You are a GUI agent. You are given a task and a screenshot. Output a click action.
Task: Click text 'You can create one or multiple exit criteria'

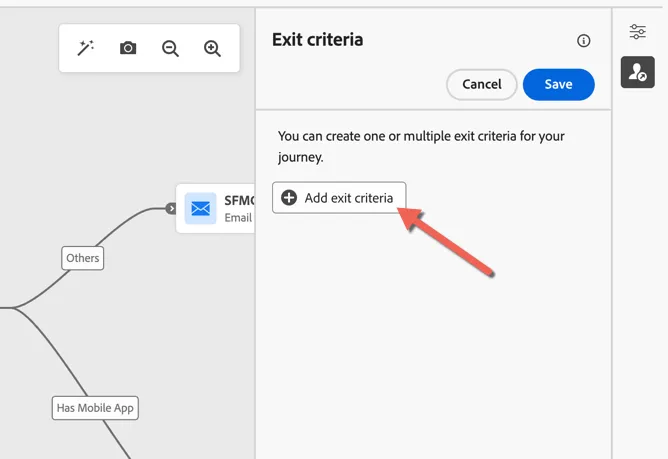coord(397,136)
